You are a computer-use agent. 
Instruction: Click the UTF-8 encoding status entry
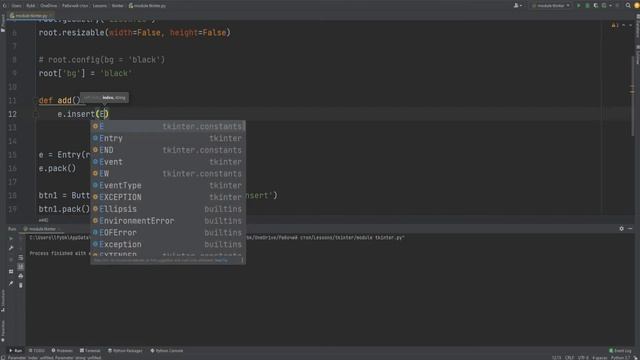tap(583, 358)
